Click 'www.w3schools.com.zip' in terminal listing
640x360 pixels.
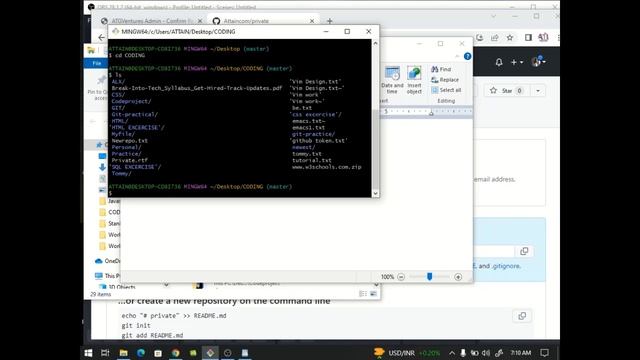coord(327,167)
